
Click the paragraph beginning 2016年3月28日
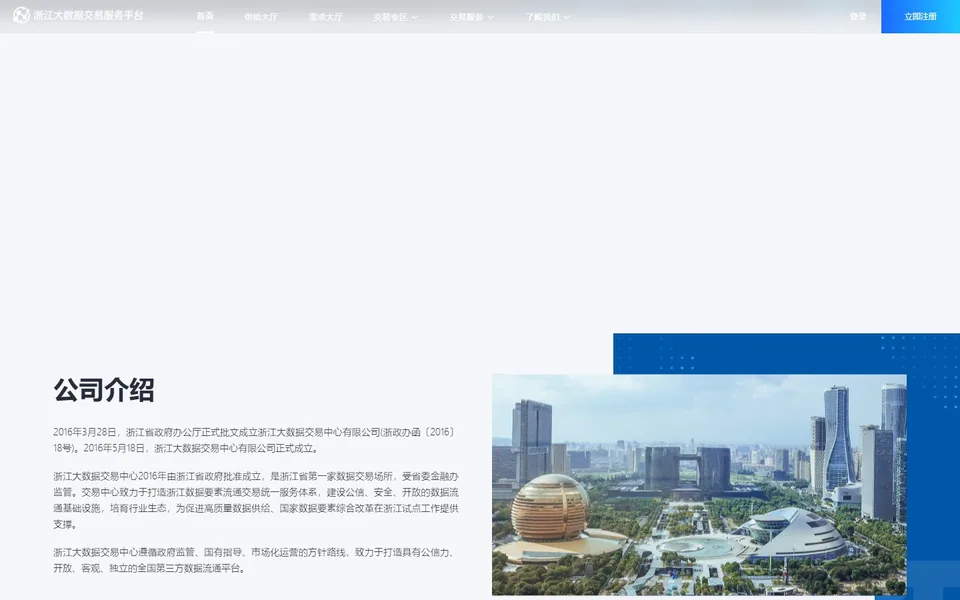[255, 440]
